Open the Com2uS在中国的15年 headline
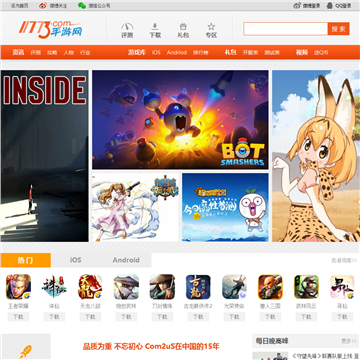 [x=151, y=347]
